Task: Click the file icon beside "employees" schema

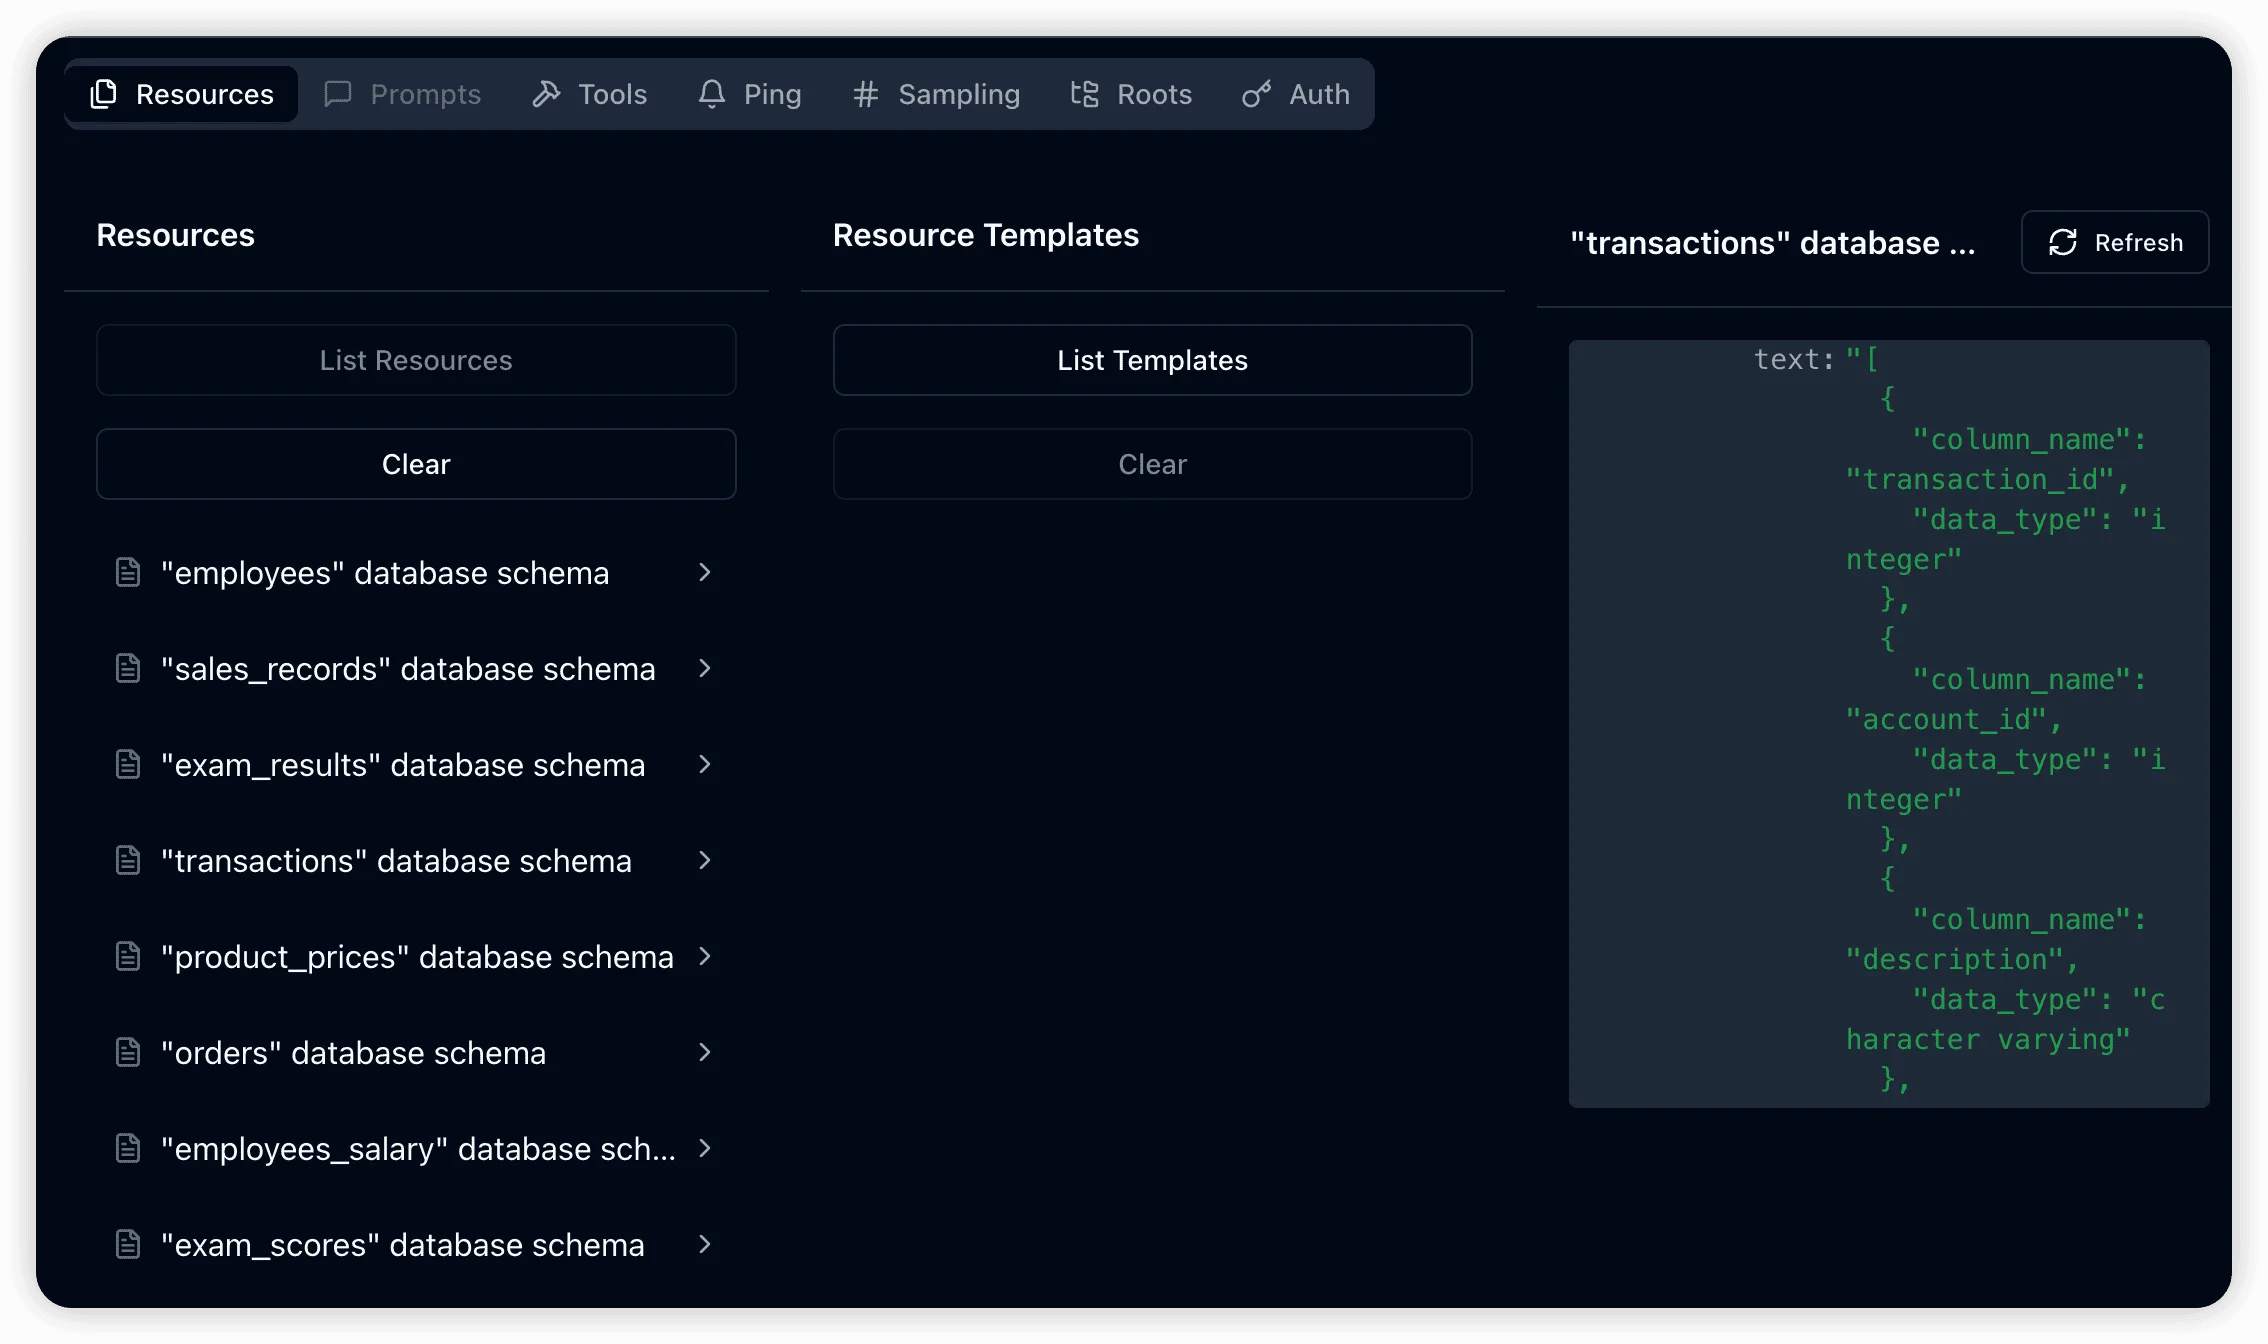Action: coord(128,572)
